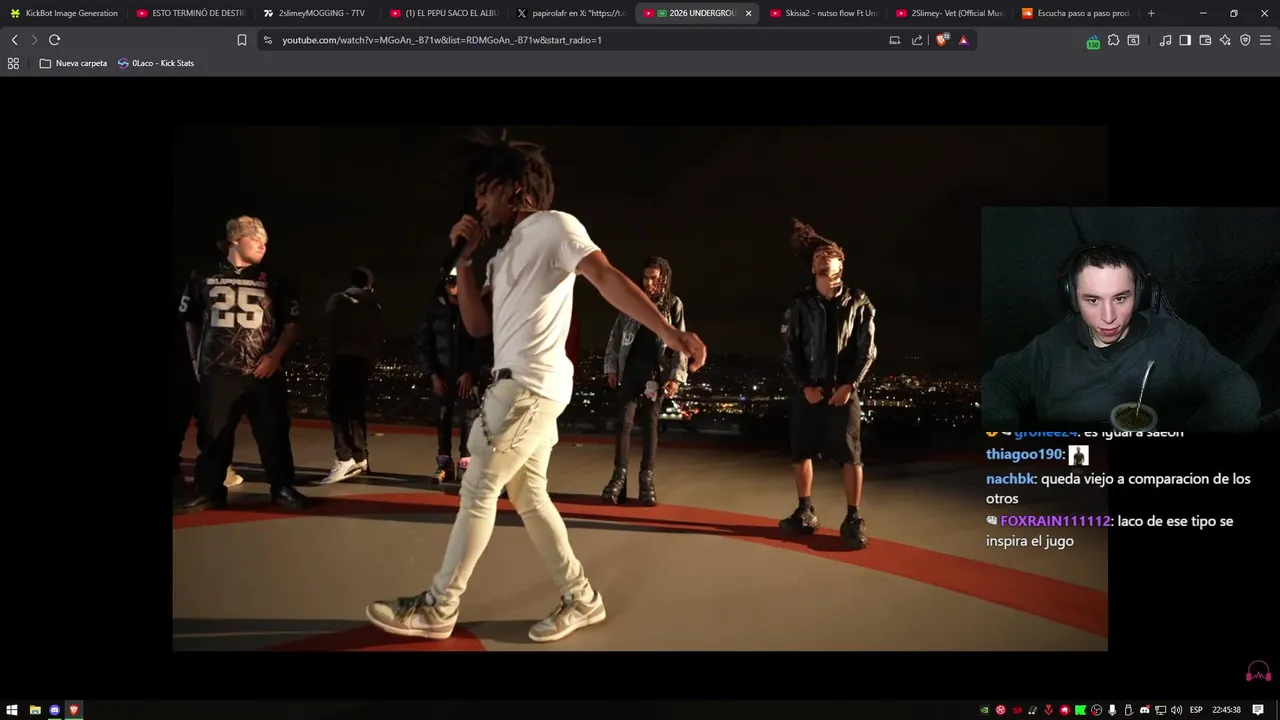This screenshot has width=1280, height=720.
Task: Open the Windows notification center
Action: click(1258, 710)
